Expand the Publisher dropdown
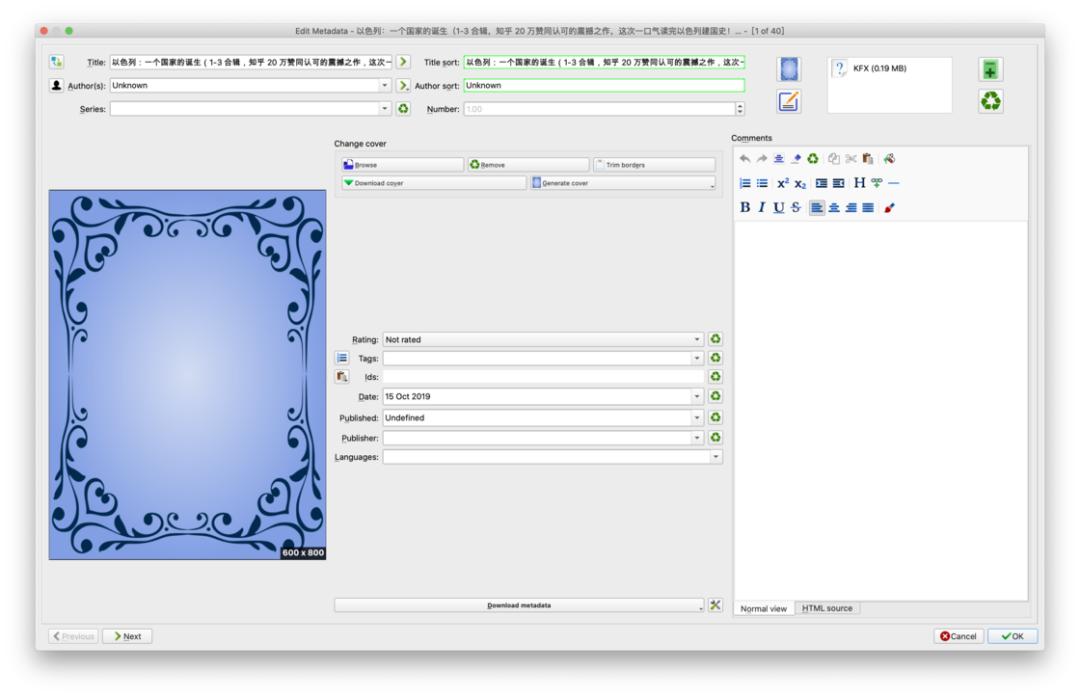The image size is (1080, 697). [698, 438]
